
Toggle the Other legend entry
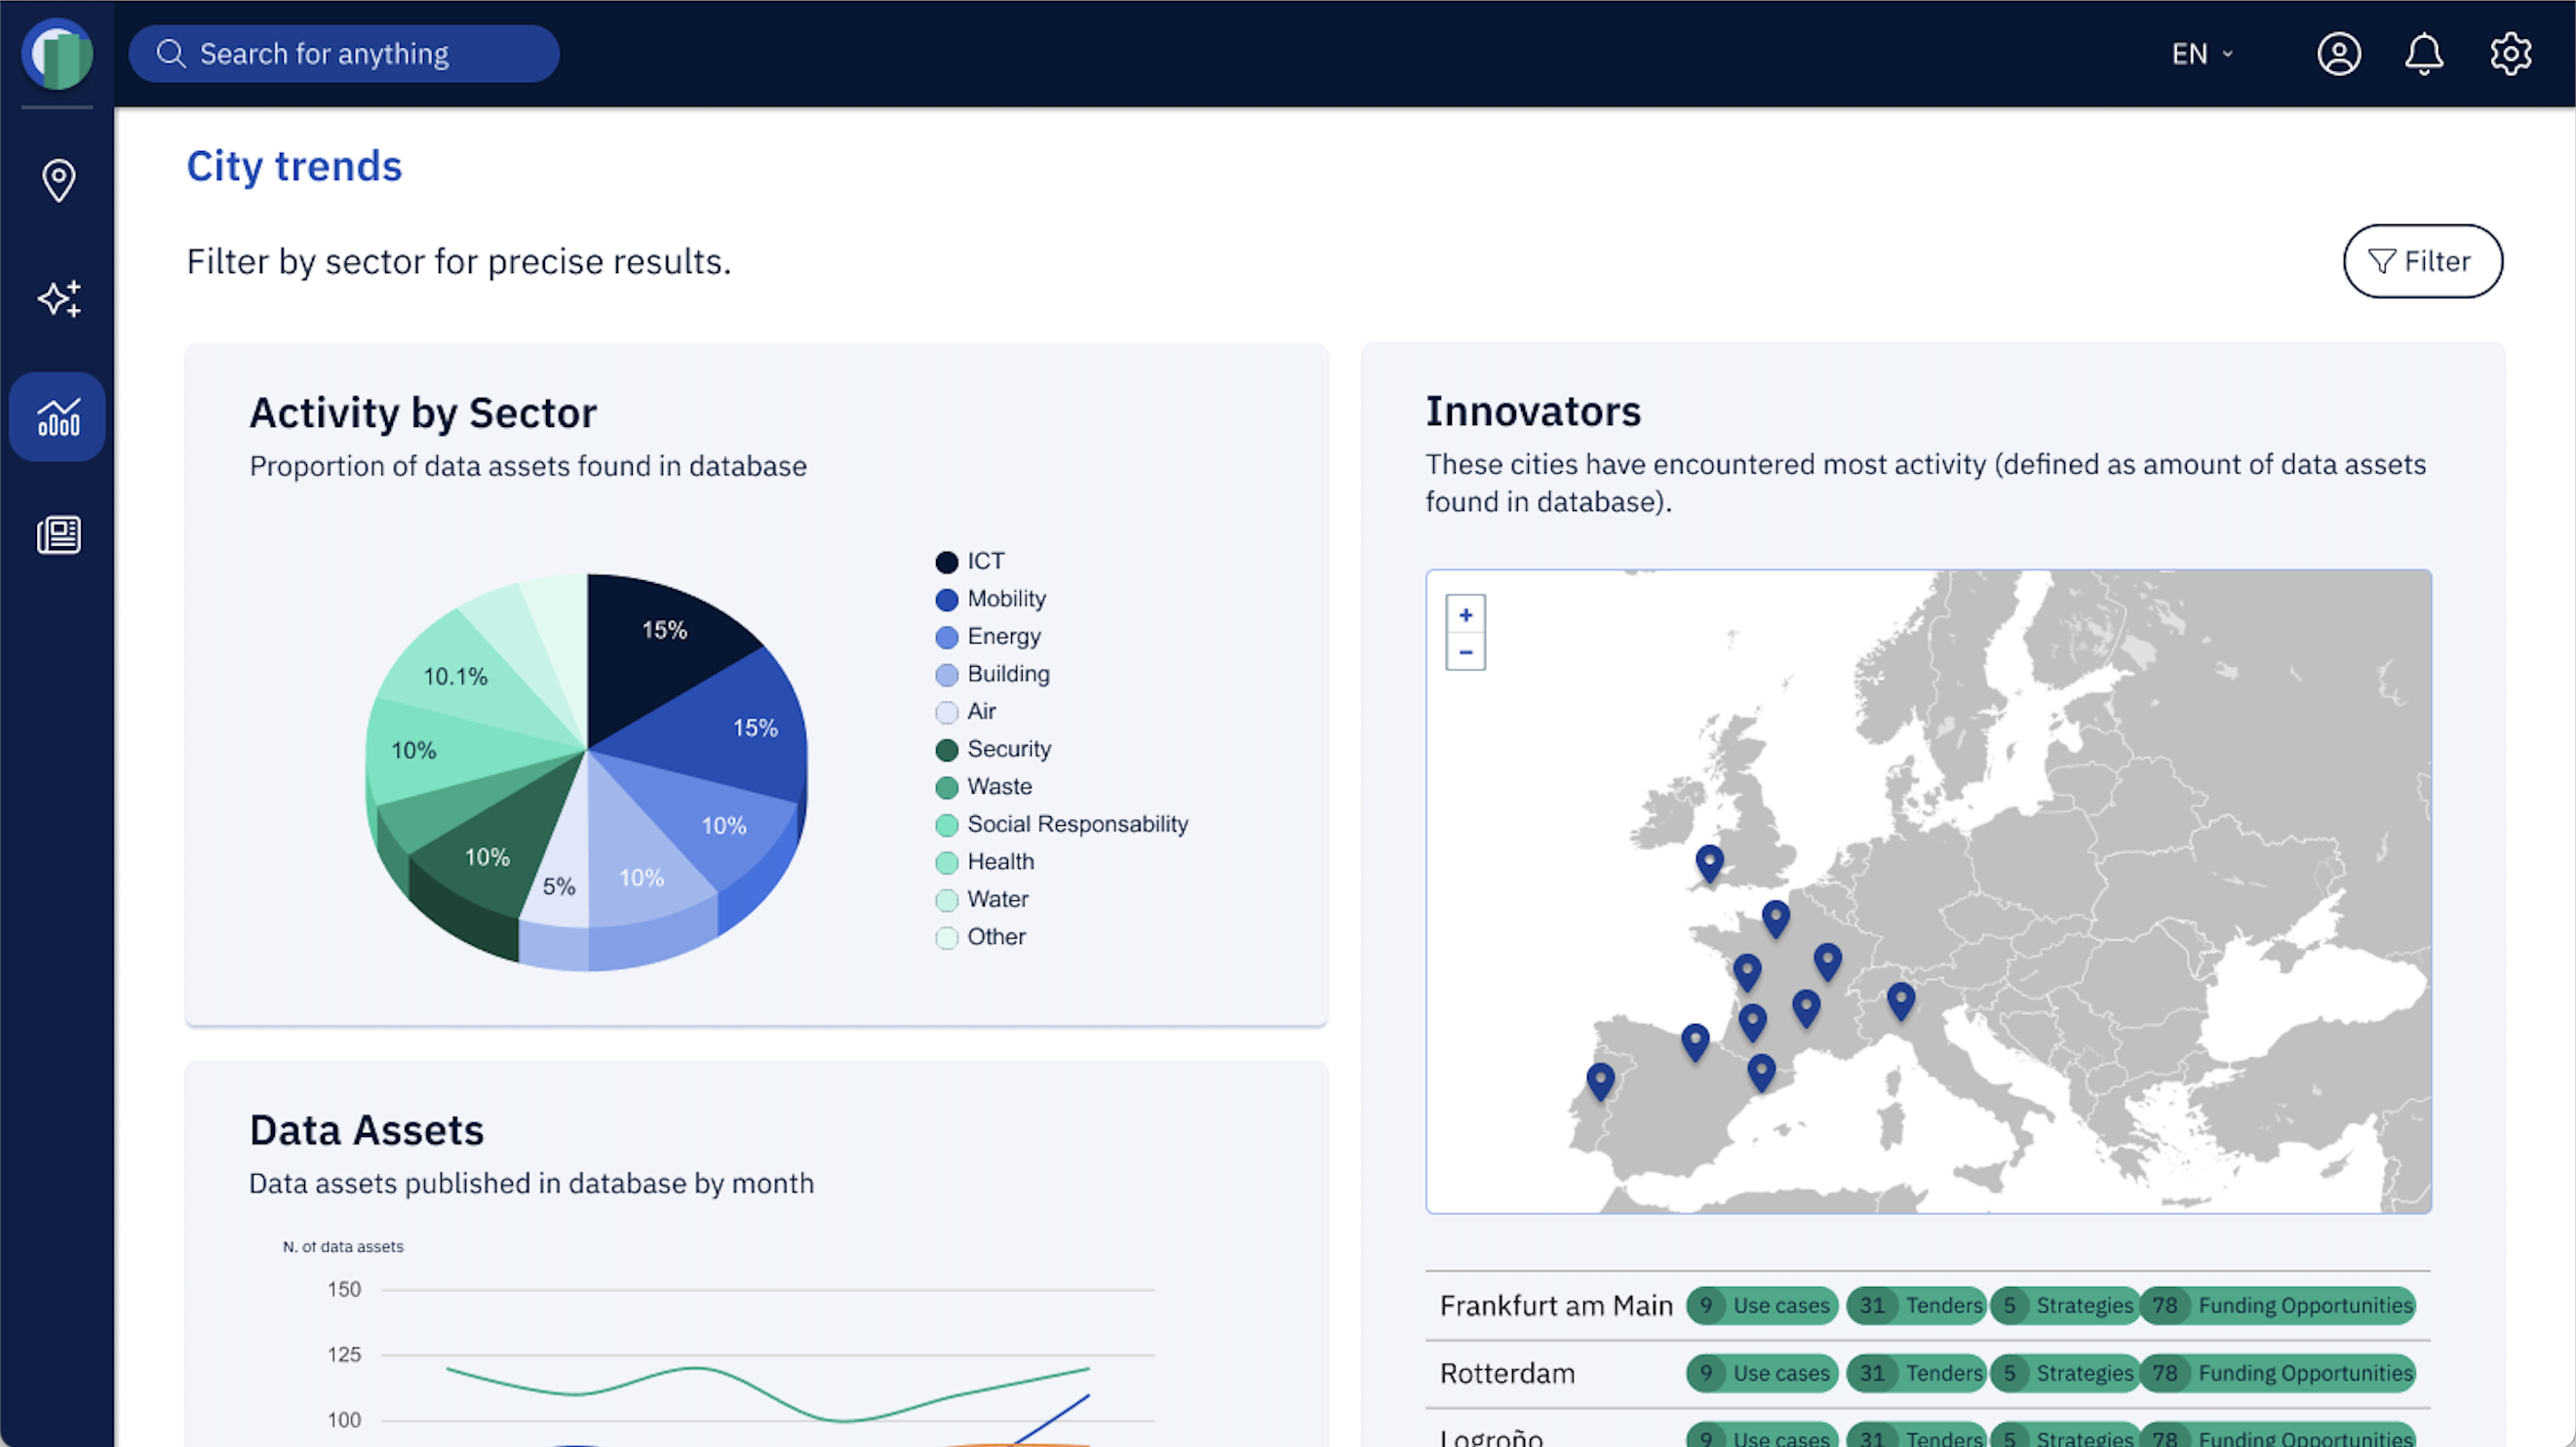pos(980,937)
